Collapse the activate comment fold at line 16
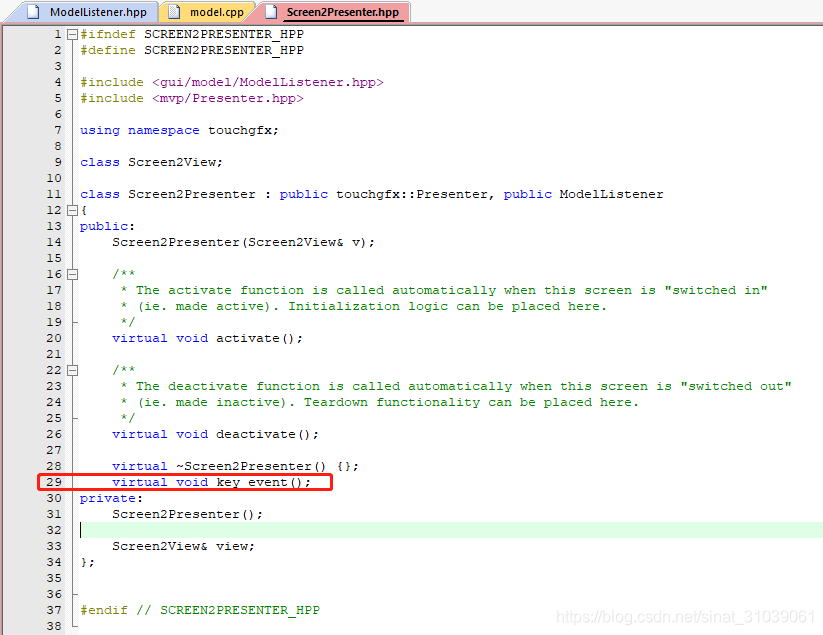The width and height of the screenshot is (823, 635). point(72,274)
